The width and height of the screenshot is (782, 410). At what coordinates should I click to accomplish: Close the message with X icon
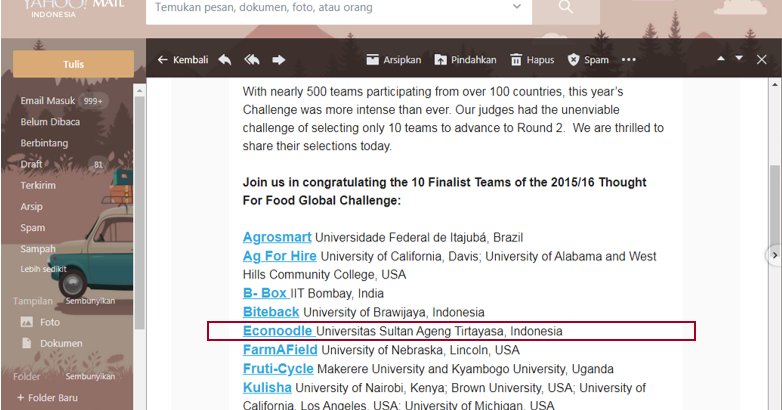[x=762, y=59]
